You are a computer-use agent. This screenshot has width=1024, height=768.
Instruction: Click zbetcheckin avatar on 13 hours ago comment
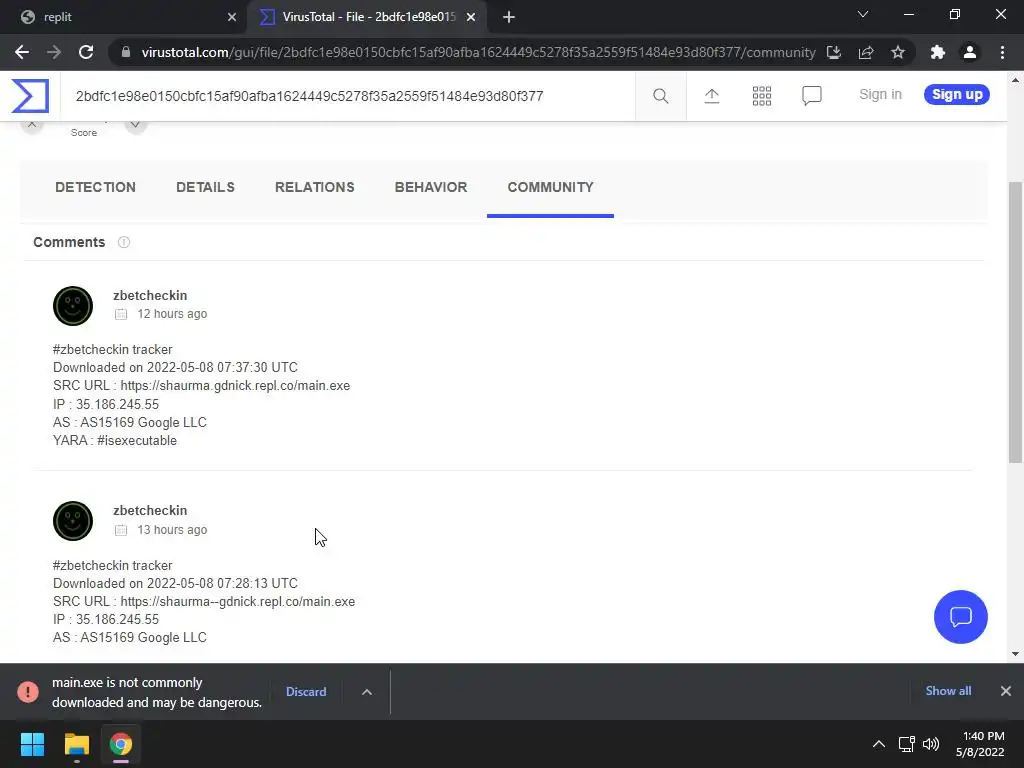tap(72, 521)
